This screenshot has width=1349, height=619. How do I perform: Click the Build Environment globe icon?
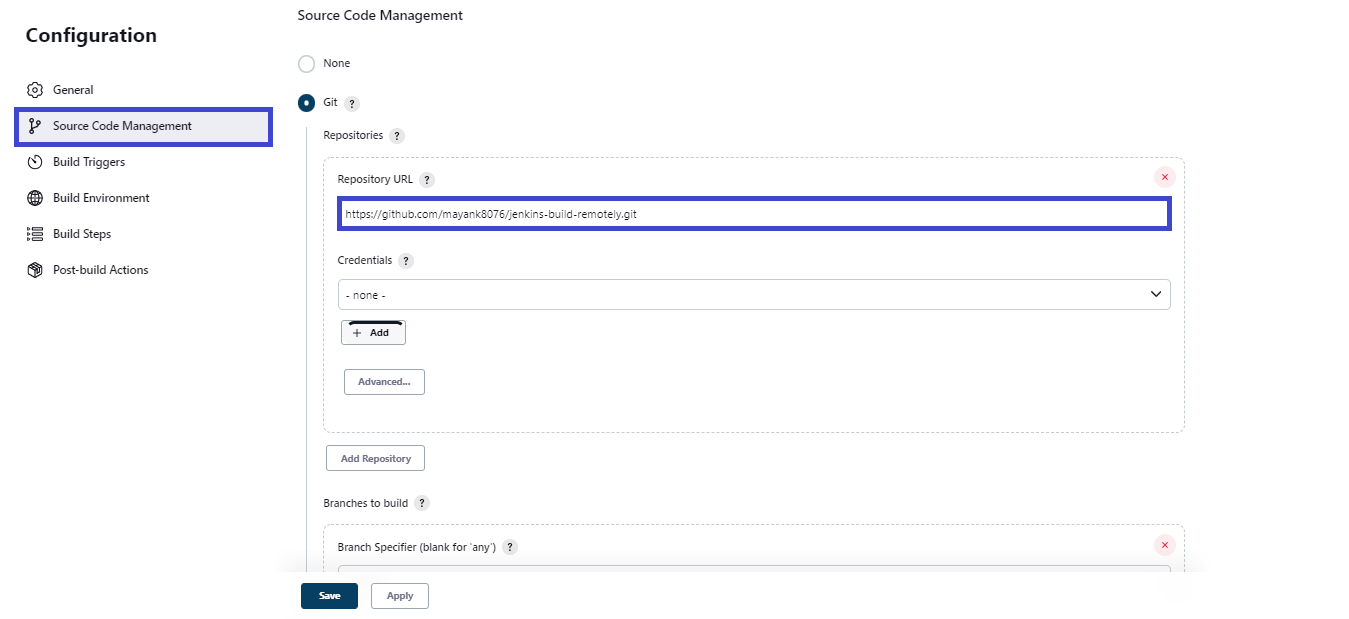point(34,197)
